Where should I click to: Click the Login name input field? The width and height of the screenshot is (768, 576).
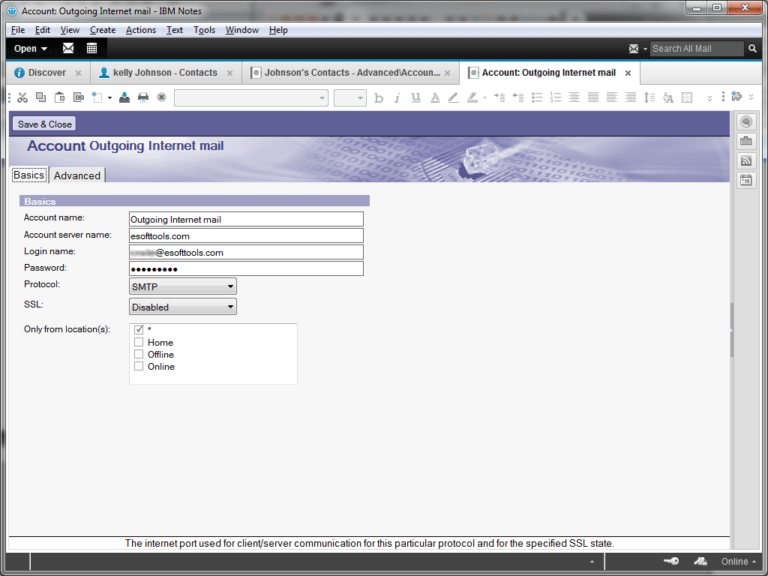pyautogui.click(x=246, y=252)
